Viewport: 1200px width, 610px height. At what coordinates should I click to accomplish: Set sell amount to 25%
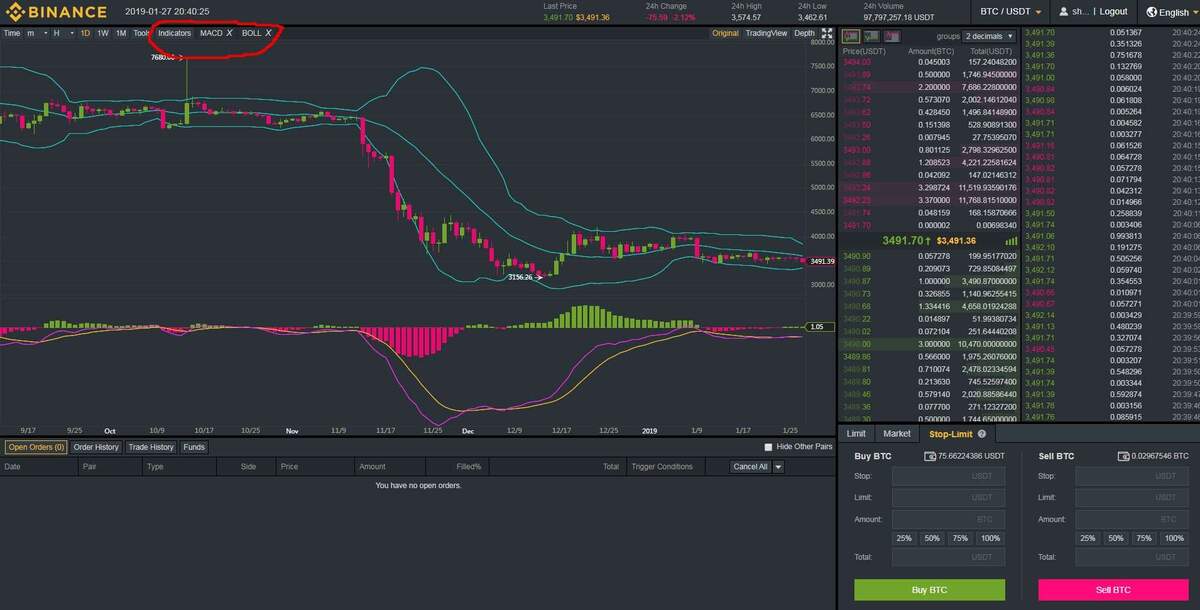pyautogui.click(x=1087, y=538)
